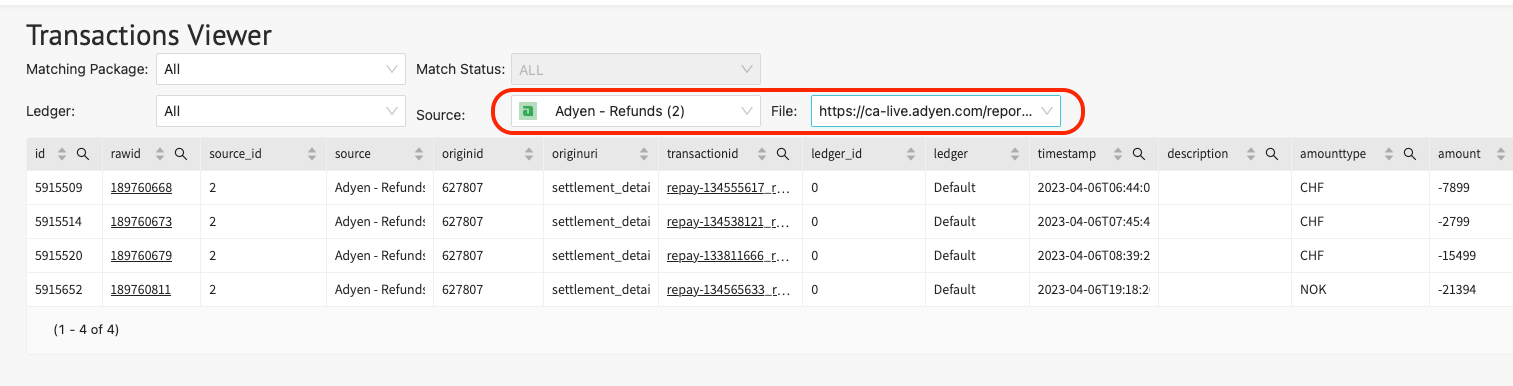Click the timestamp 2023-04-06T07:45 cell
Image resolution: width=1513 pixels, height=386 pixels.
pyautogui.click(x=1093, y=221)
